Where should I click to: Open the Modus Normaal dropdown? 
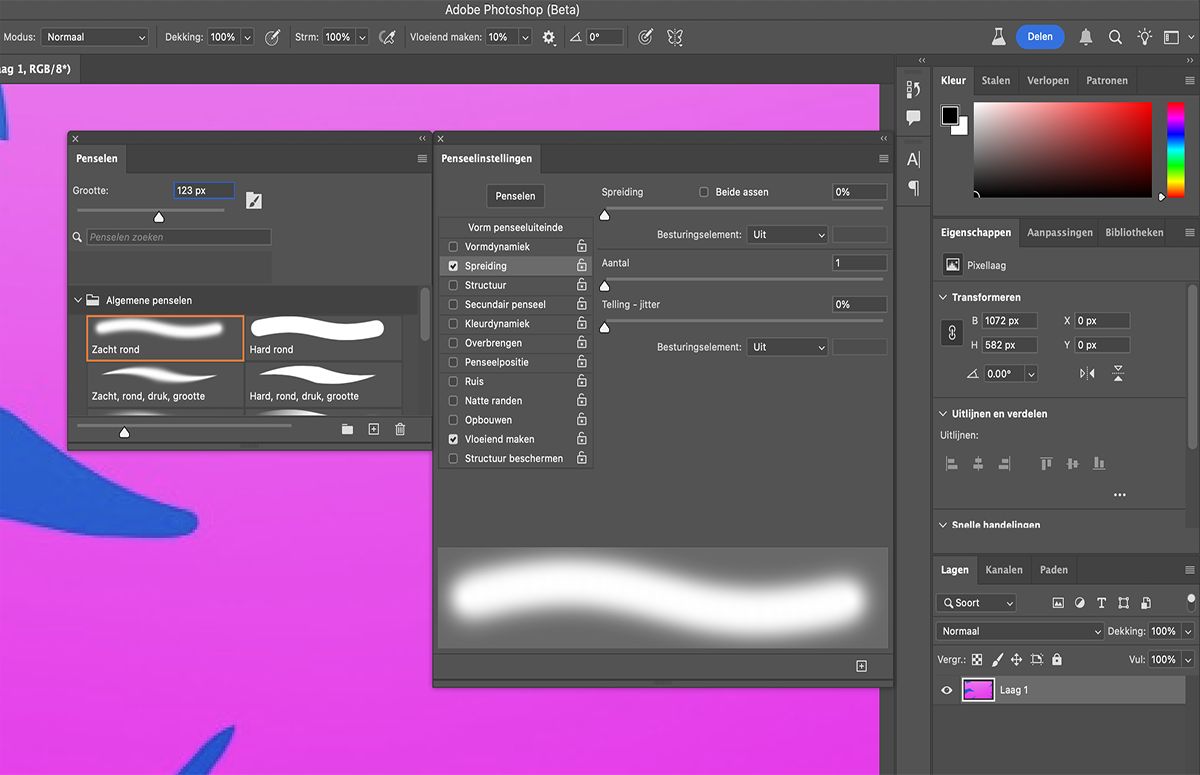pos(95,37)
